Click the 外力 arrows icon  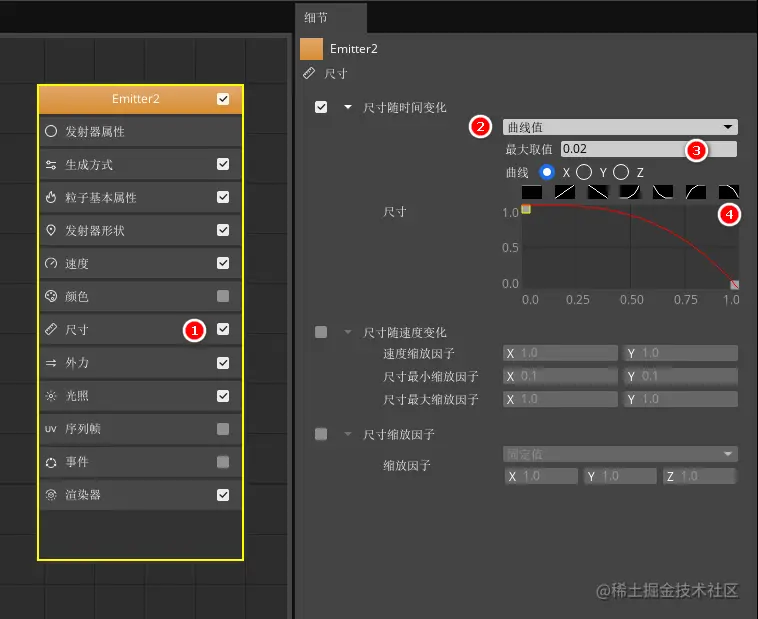(x=51, y=363)
